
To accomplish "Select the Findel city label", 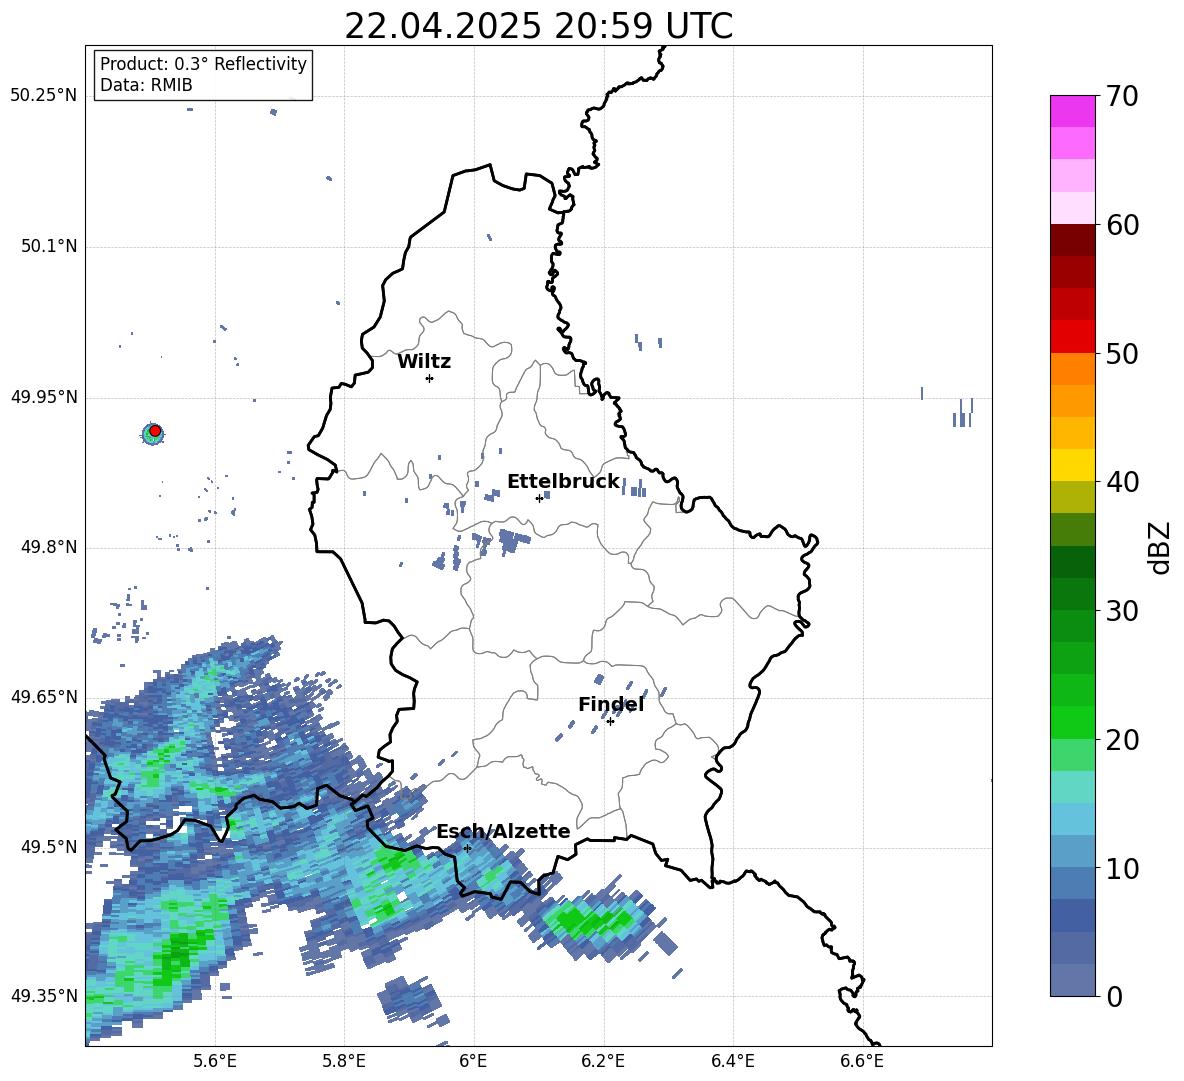I will 611,704.
